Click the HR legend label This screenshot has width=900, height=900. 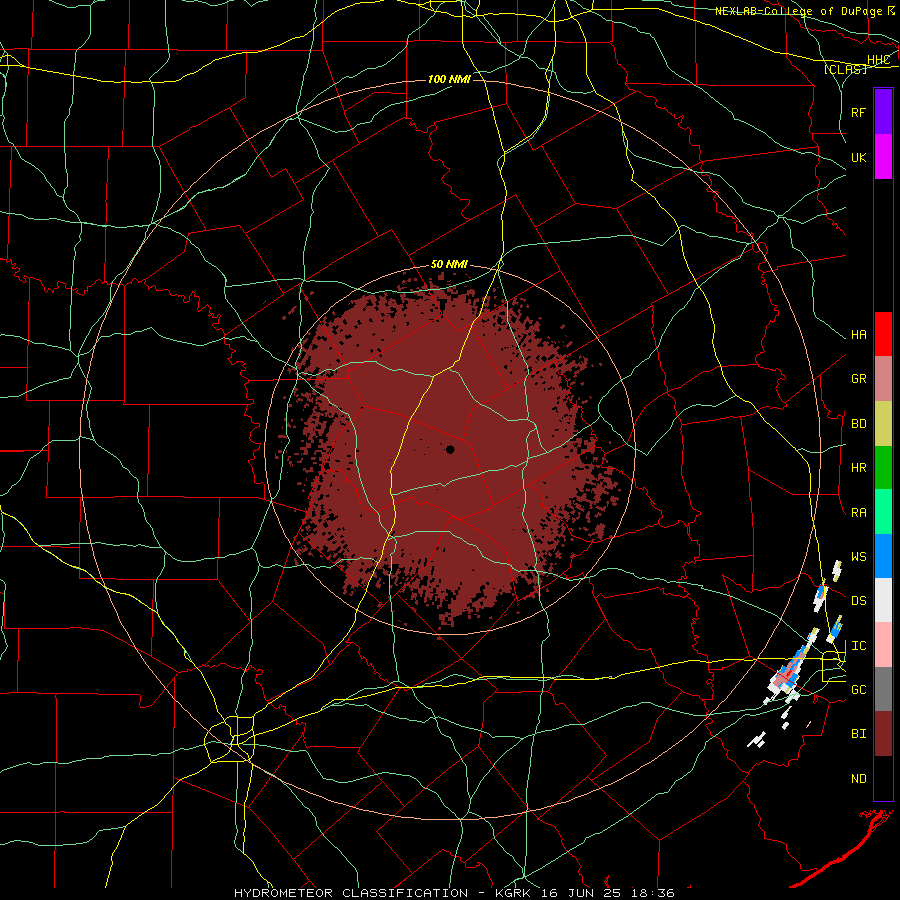click(858, 468)
